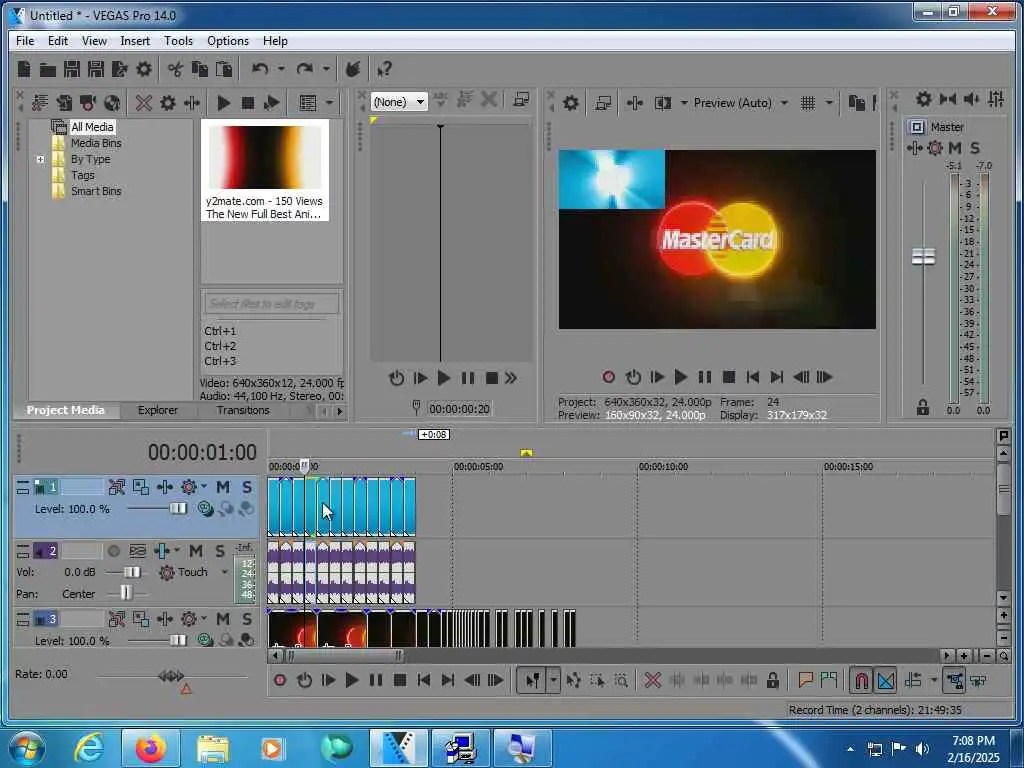Insert region with green flags icon
The width and height of the screenshot is (1024, 768).
pyautogui.click(x=829, y=680)
